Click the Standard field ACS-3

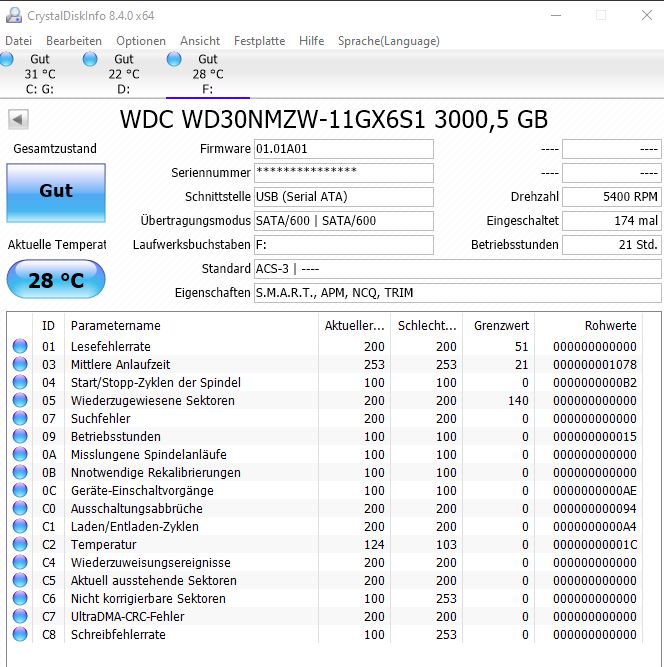(458, 269)
